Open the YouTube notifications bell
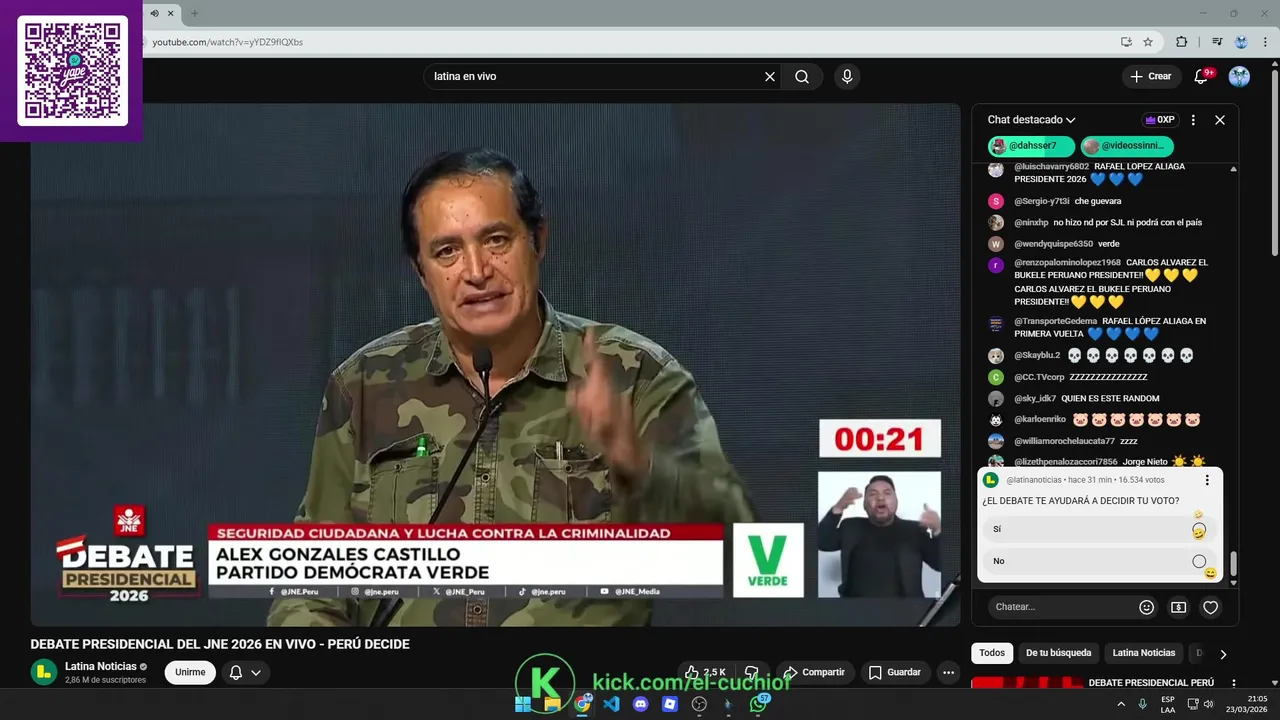 (x=1202, y=76)
